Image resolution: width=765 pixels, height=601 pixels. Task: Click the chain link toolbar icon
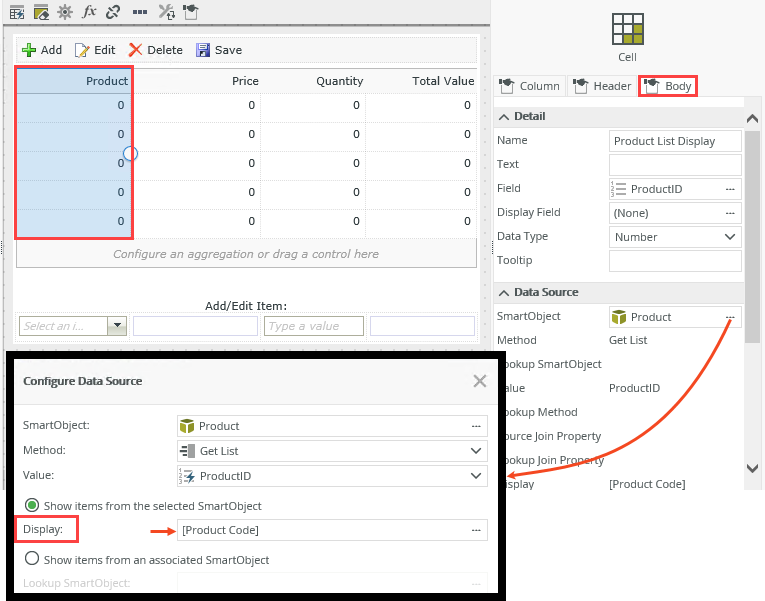point(113,12)
